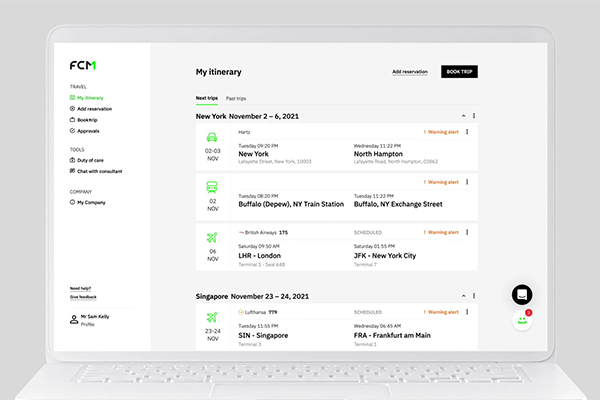600x400 pixels.
Task: Click the BOOK TRIP button
Action: tap(459, 72)
